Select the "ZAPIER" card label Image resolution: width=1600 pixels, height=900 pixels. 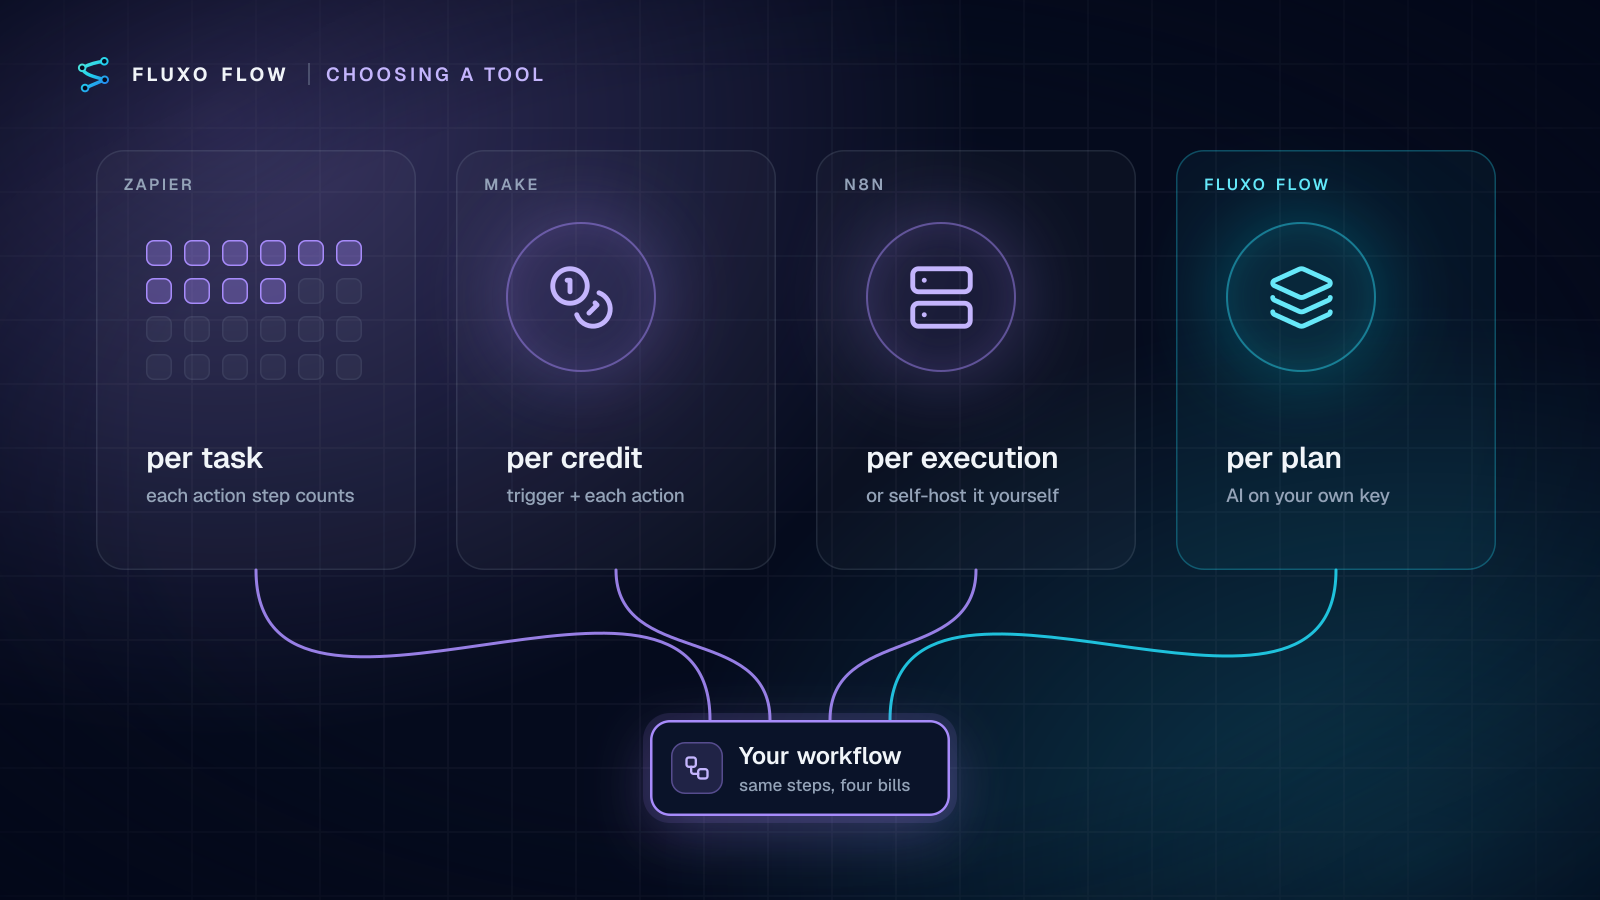pos(158,185)
